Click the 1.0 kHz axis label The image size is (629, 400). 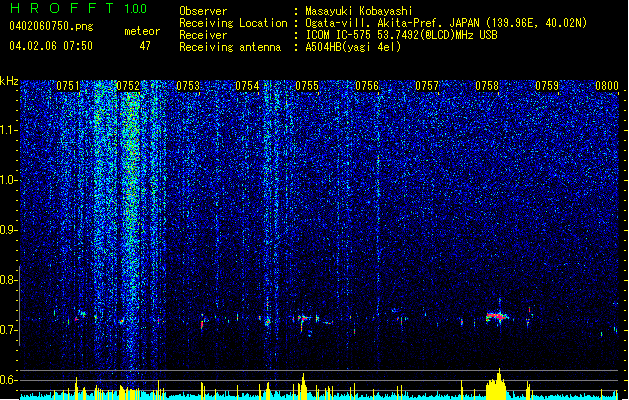pyautogui.click(x=9, y=180)
